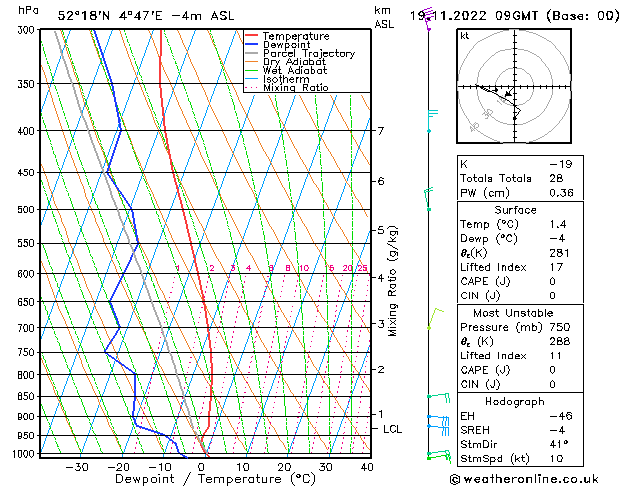This screenshot has width=629, height=486.
Task: Toggle the Parcel Trajectory legend entry
Action: [308, 54]
